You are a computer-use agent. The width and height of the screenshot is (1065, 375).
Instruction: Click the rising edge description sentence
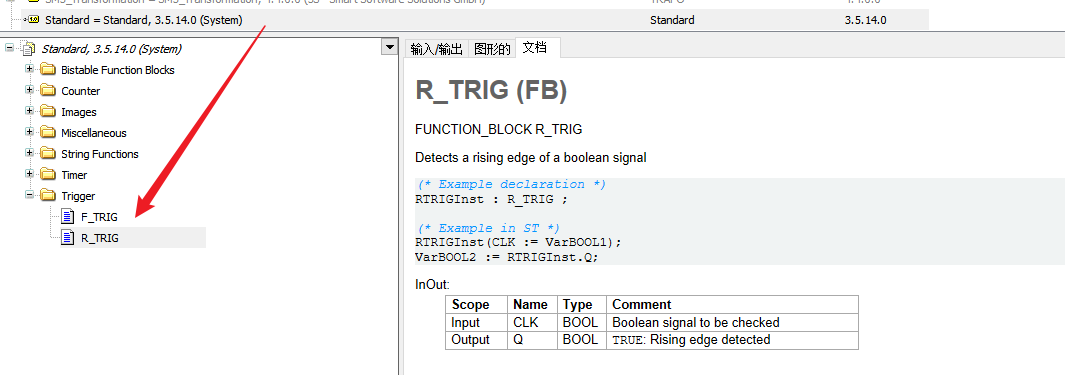(x=530, y=158)
